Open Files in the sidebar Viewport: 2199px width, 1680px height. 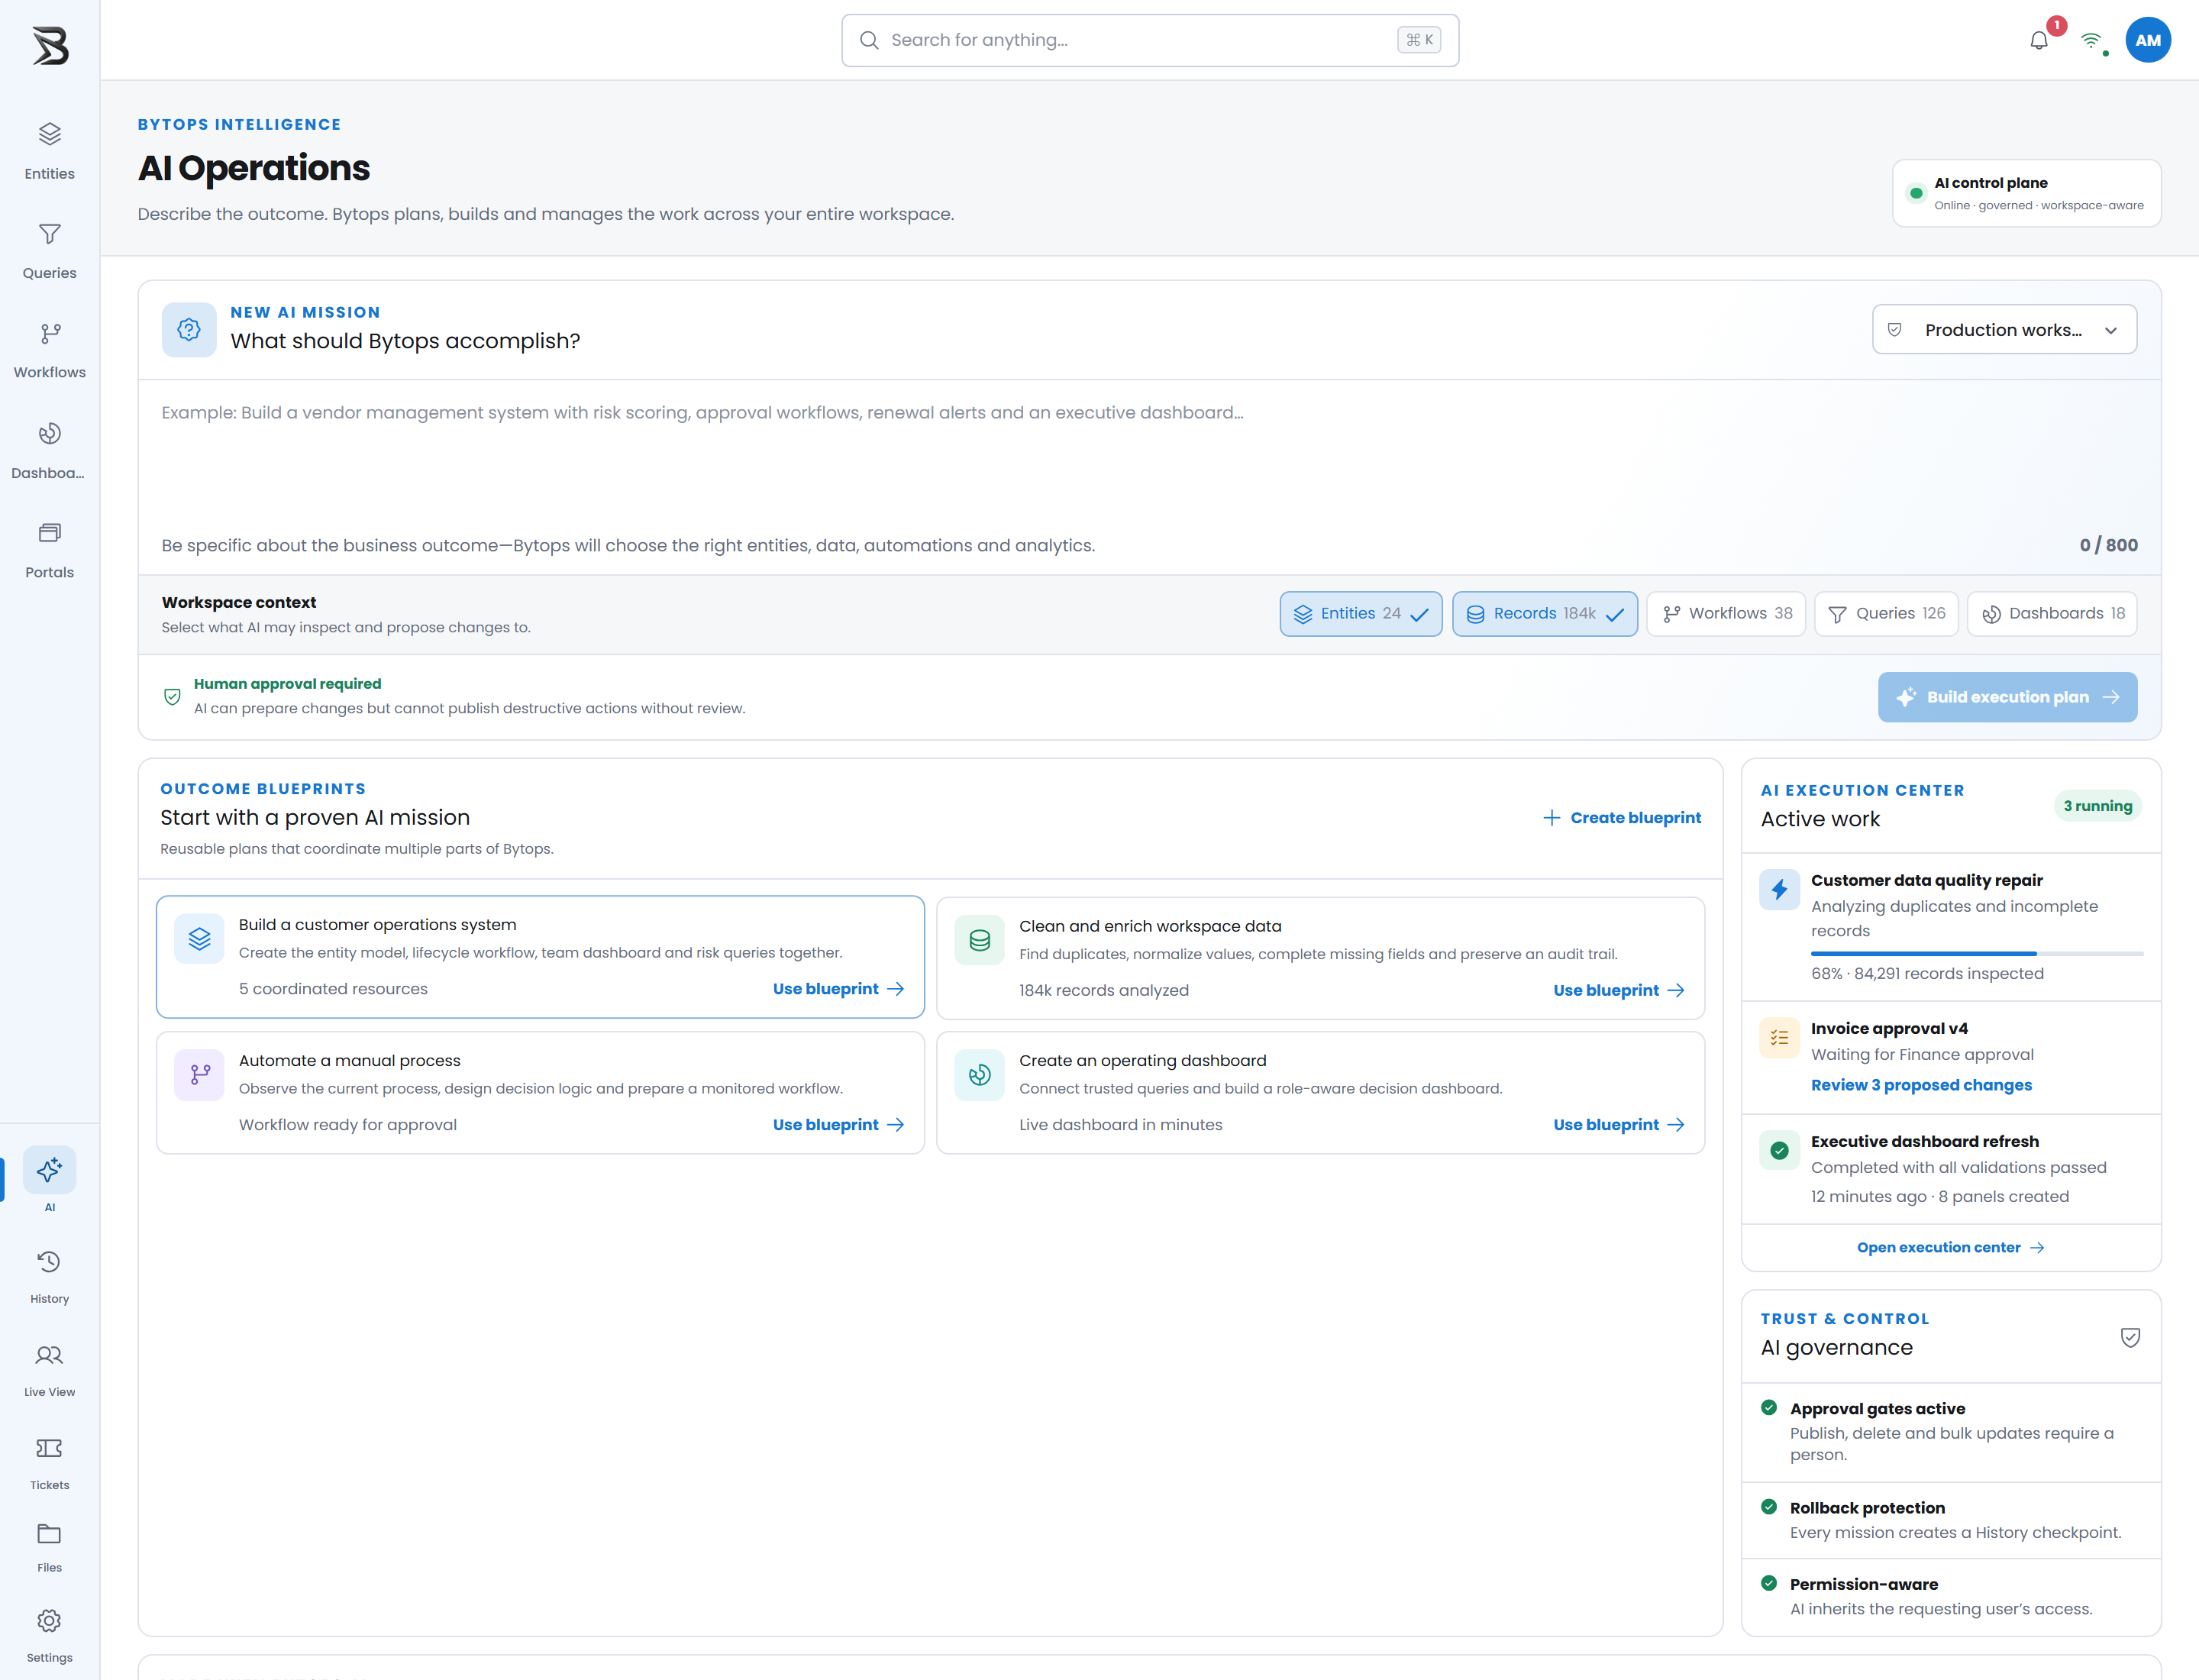click(x=49, y=1547)
